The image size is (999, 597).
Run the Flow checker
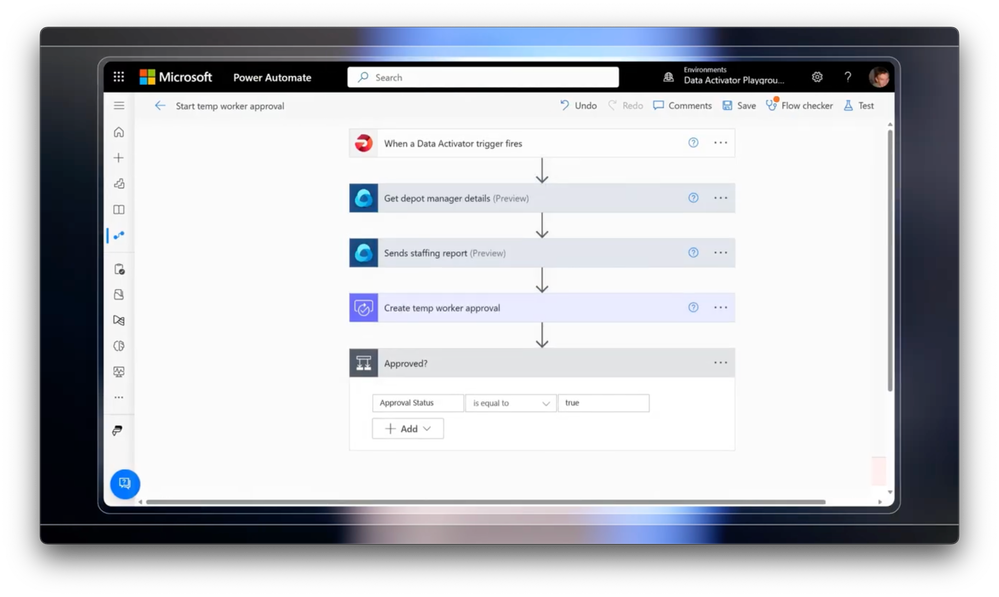click(x=799, y=106)
